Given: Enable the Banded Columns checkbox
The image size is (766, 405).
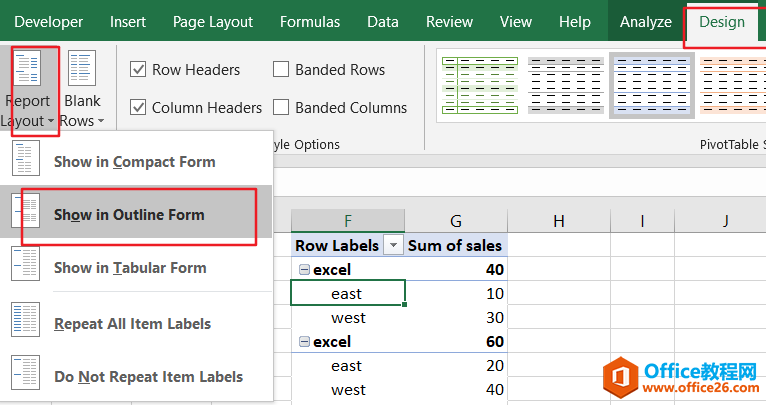Looking at the screenshot, I should (282, 108).
